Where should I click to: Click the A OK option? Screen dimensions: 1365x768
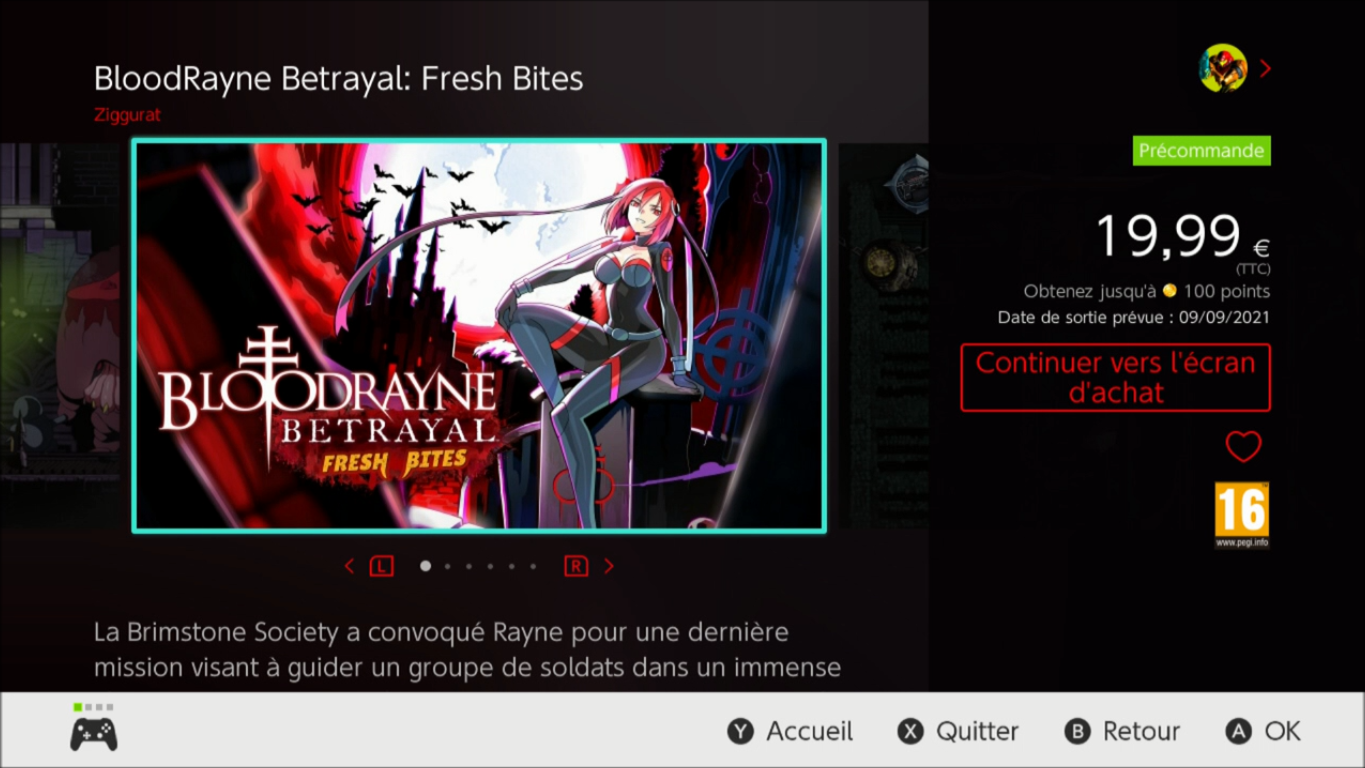(x=1263, y=731)
